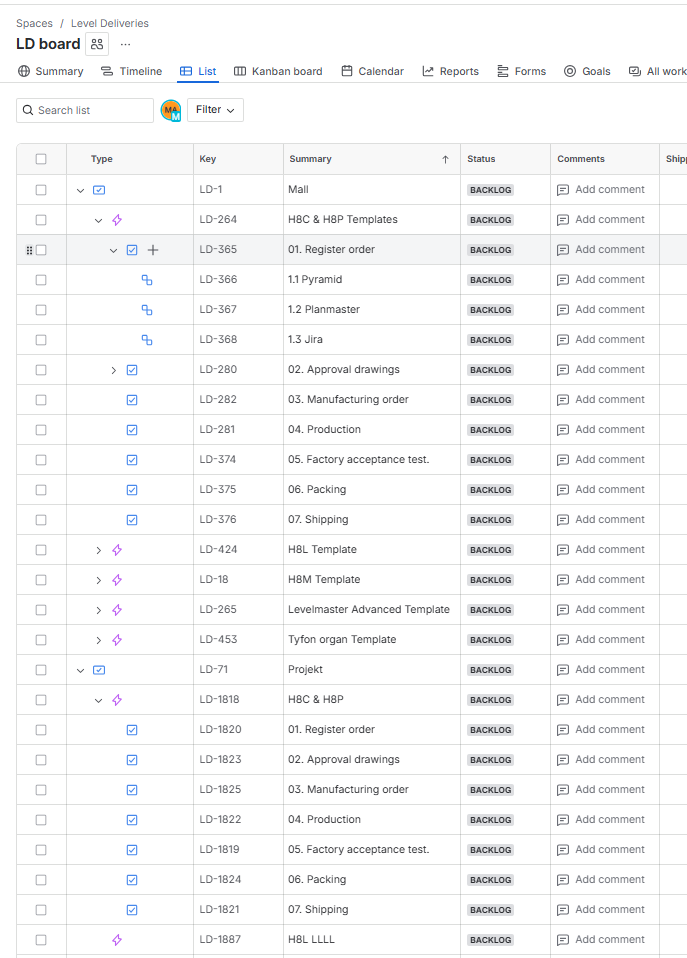687x958 pixels.
Task: Open the Spaces breadcrumb link
Action: (x=34, y=22)
